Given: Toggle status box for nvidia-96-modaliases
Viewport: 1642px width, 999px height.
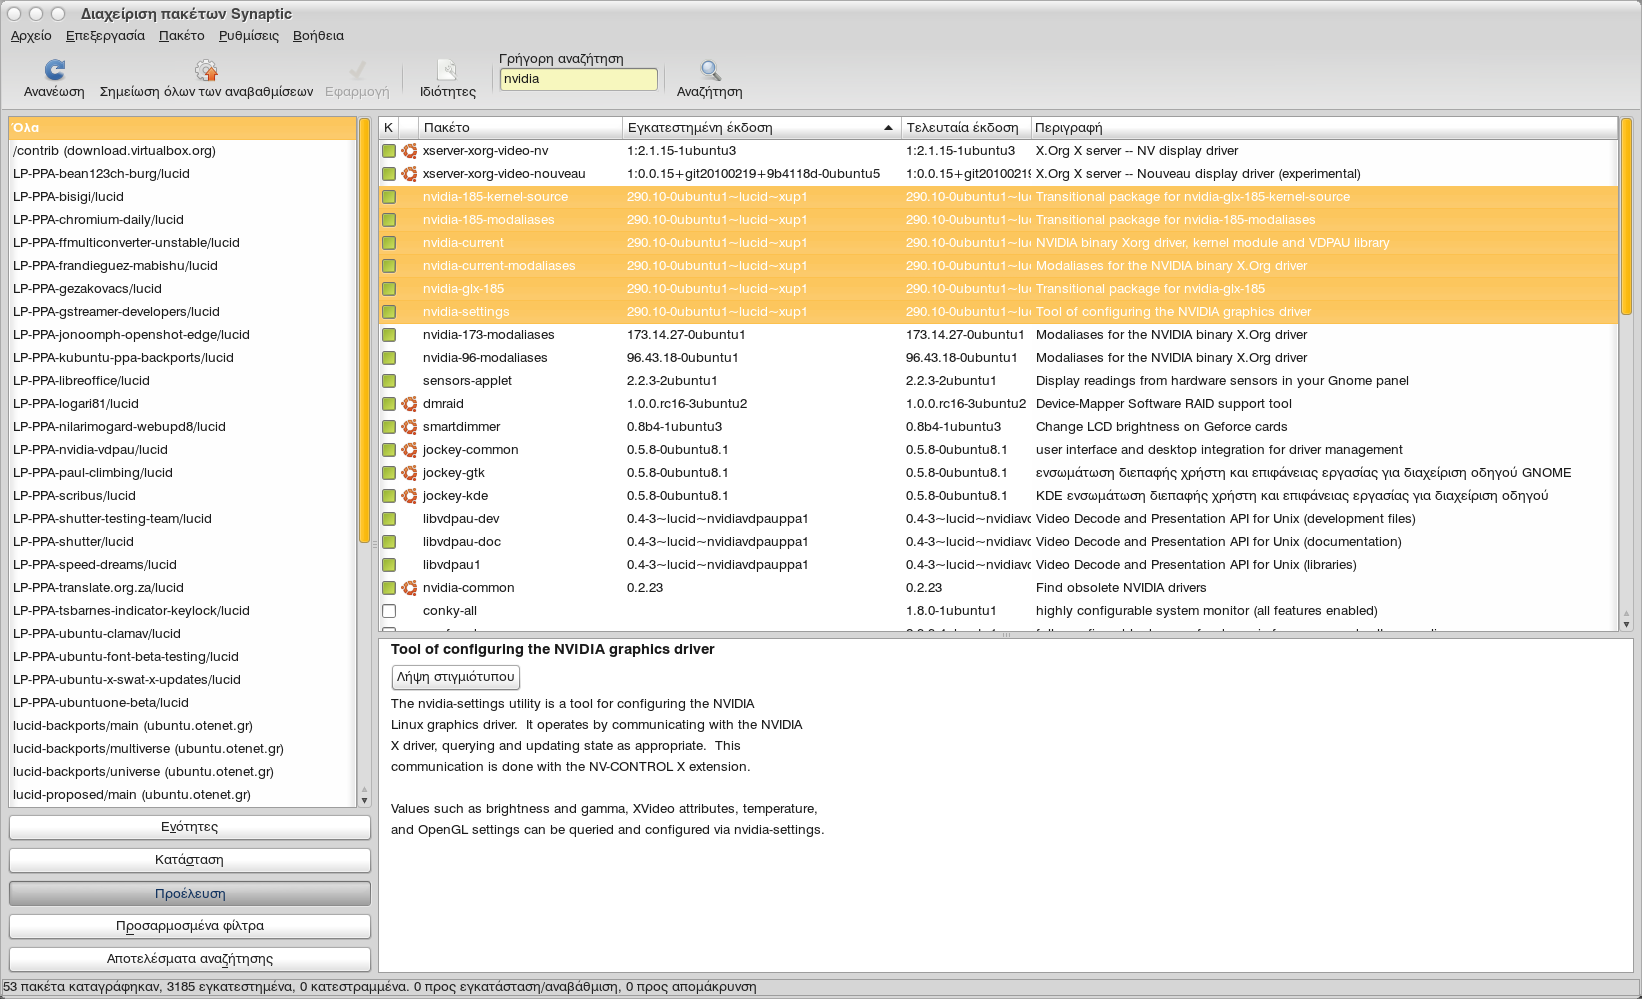Looking at the screenshot, I should pos(389,358).
